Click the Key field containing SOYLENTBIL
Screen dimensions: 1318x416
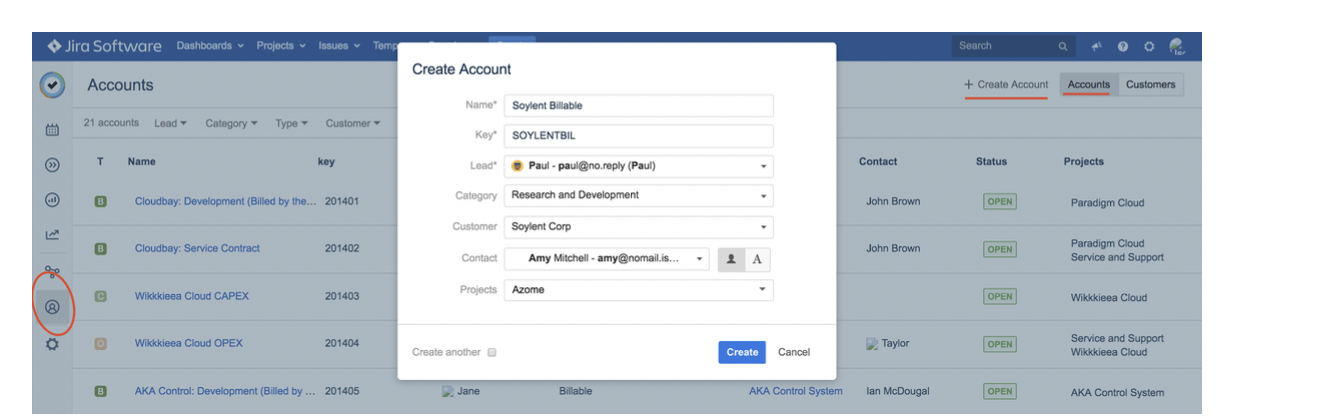point(638,136)
